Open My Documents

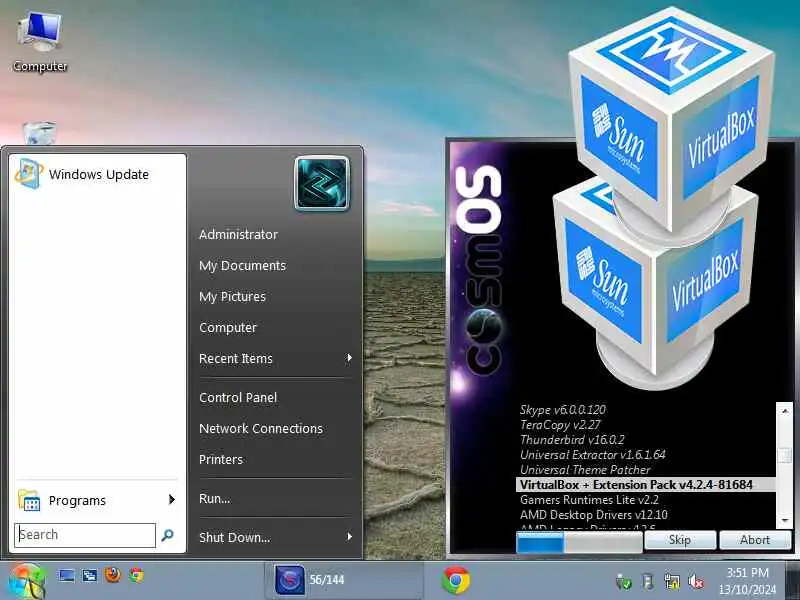(x=242, y=266)
